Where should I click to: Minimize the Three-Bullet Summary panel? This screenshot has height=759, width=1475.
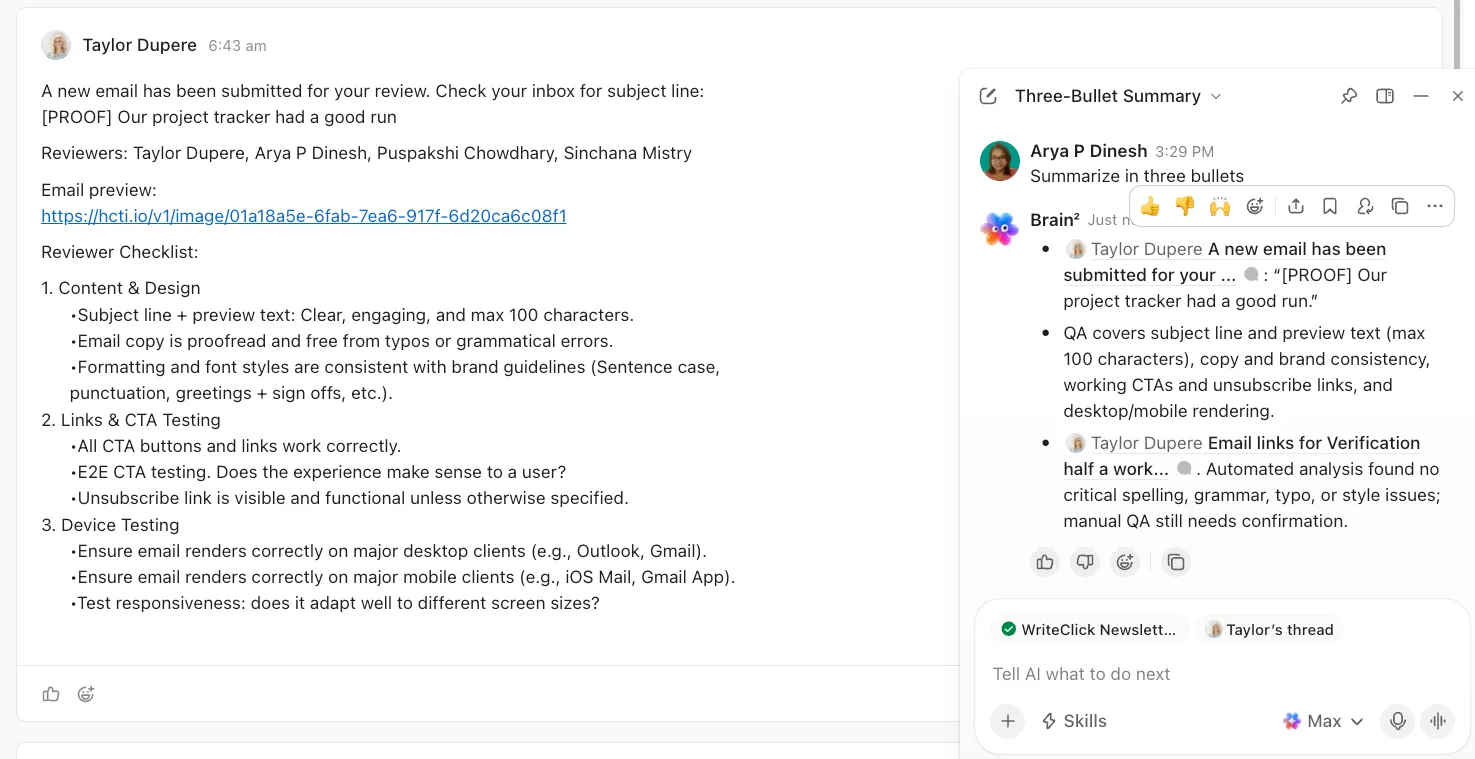(1420, 96)
